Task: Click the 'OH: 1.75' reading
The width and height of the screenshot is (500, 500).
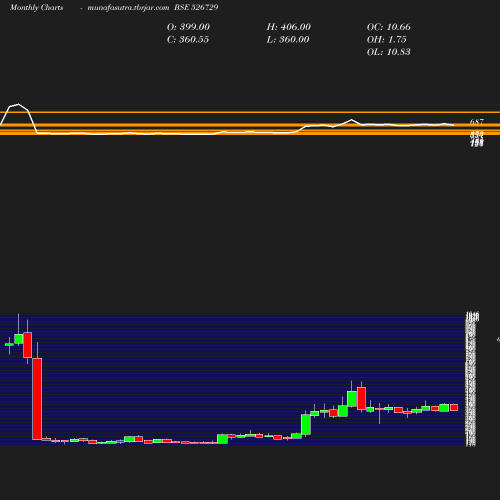Action: (386, 40)
